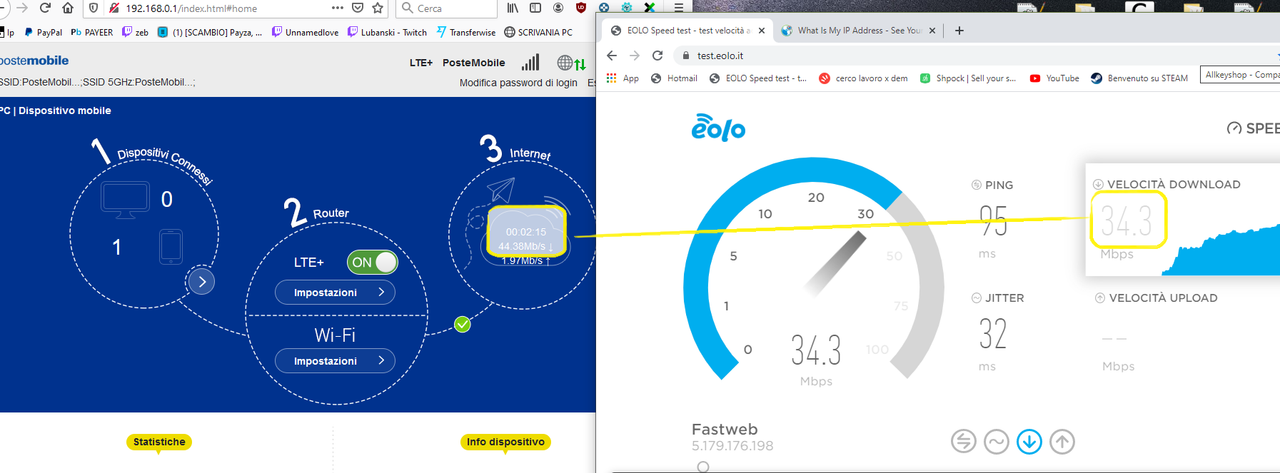
Task: Switch to What Is My IP Address tab
Action: [x=860, y=30]
